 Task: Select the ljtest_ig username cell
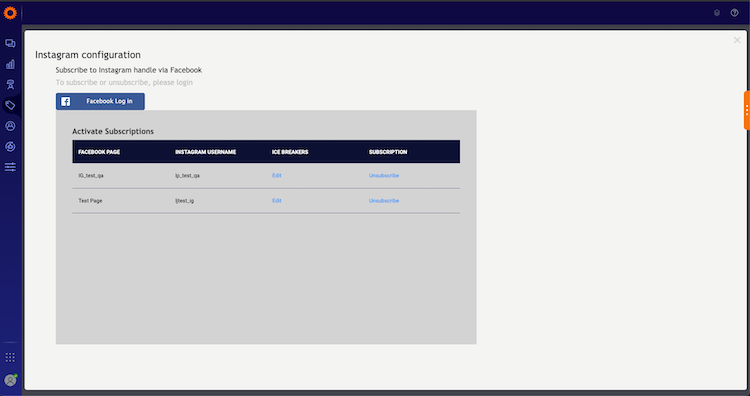click(x=185, y=201)
